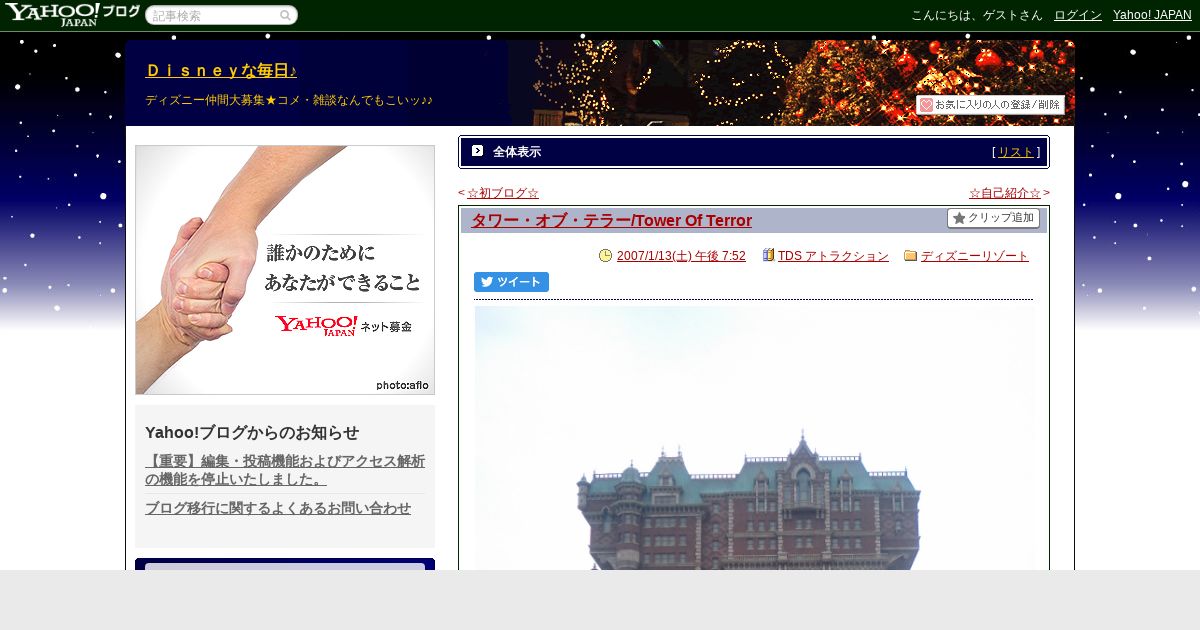Go to Yahoo! JAPAN link
Viewport: 1200px width, 630px height.
(x=1152, y=15)
